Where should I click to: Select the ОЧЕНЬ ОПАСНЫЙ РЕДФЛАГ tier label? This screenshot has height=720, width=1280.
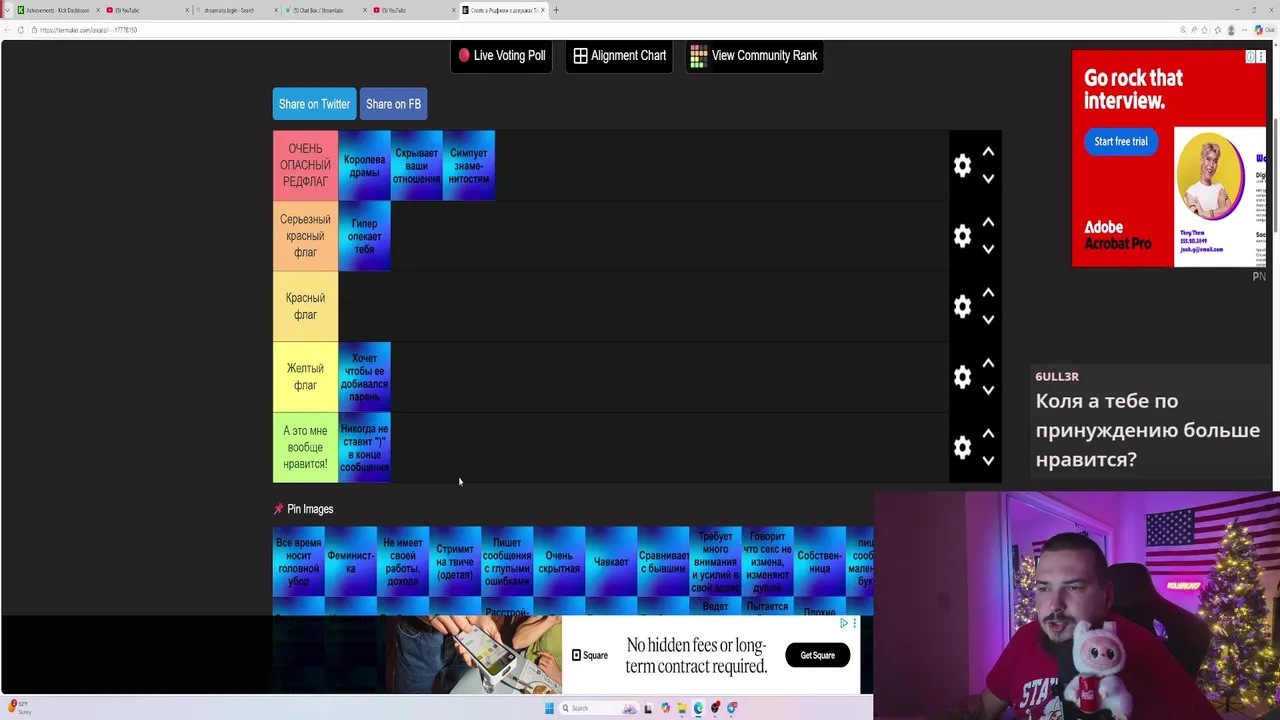coord(305,165)
